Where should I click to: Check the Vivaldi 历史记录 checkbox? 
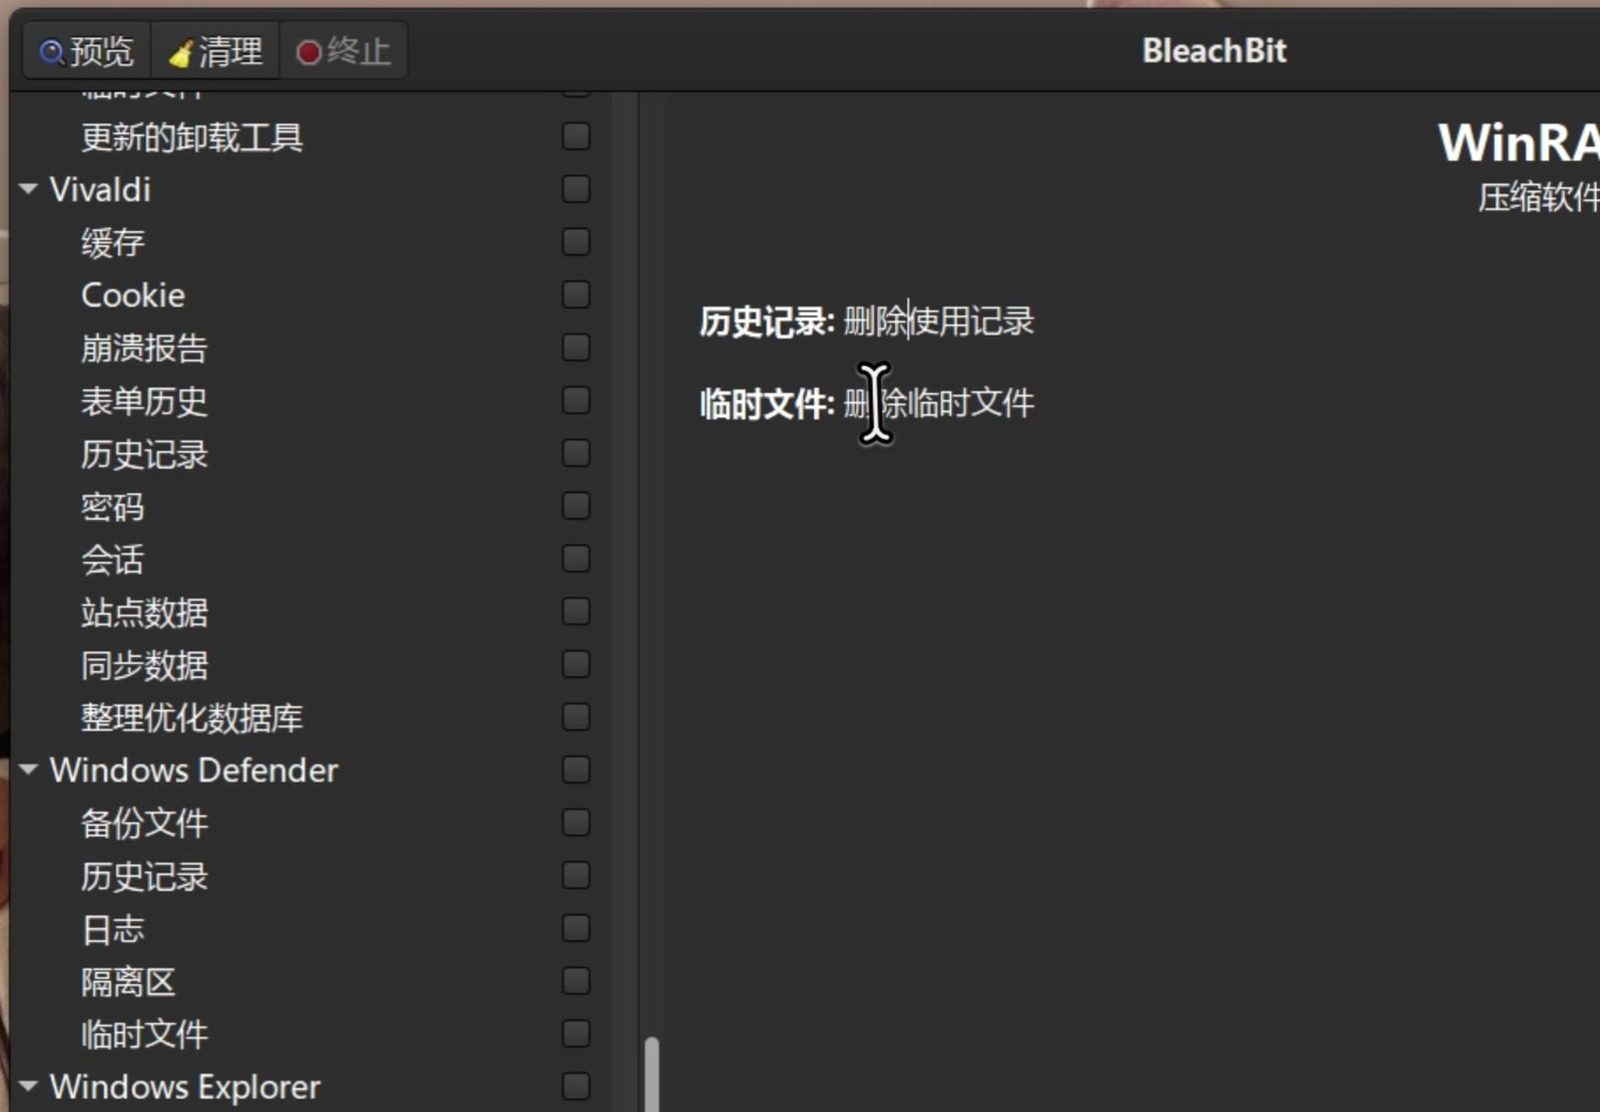(x=576, y=453)
